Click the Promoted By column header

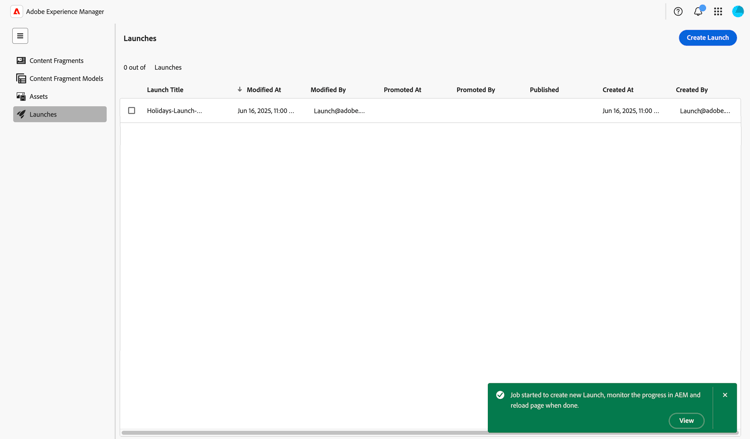click(x=475, y=89)
